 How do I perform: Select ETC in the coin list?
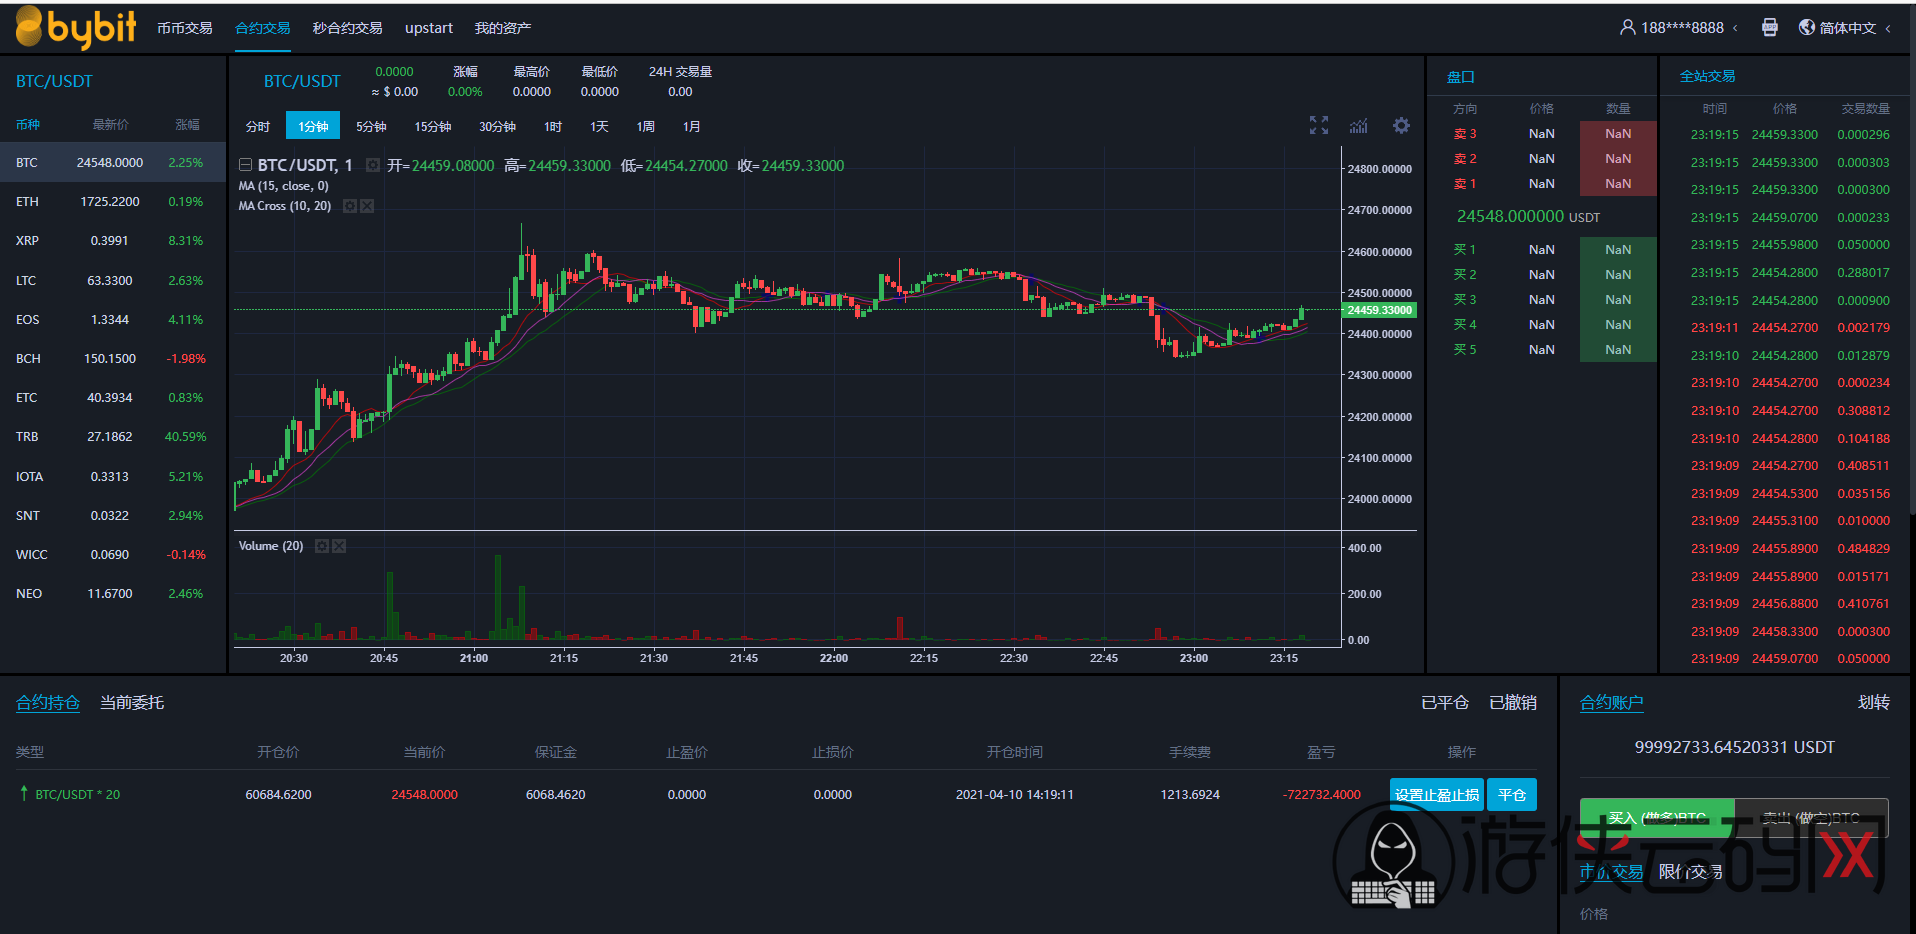coord(113,397)
